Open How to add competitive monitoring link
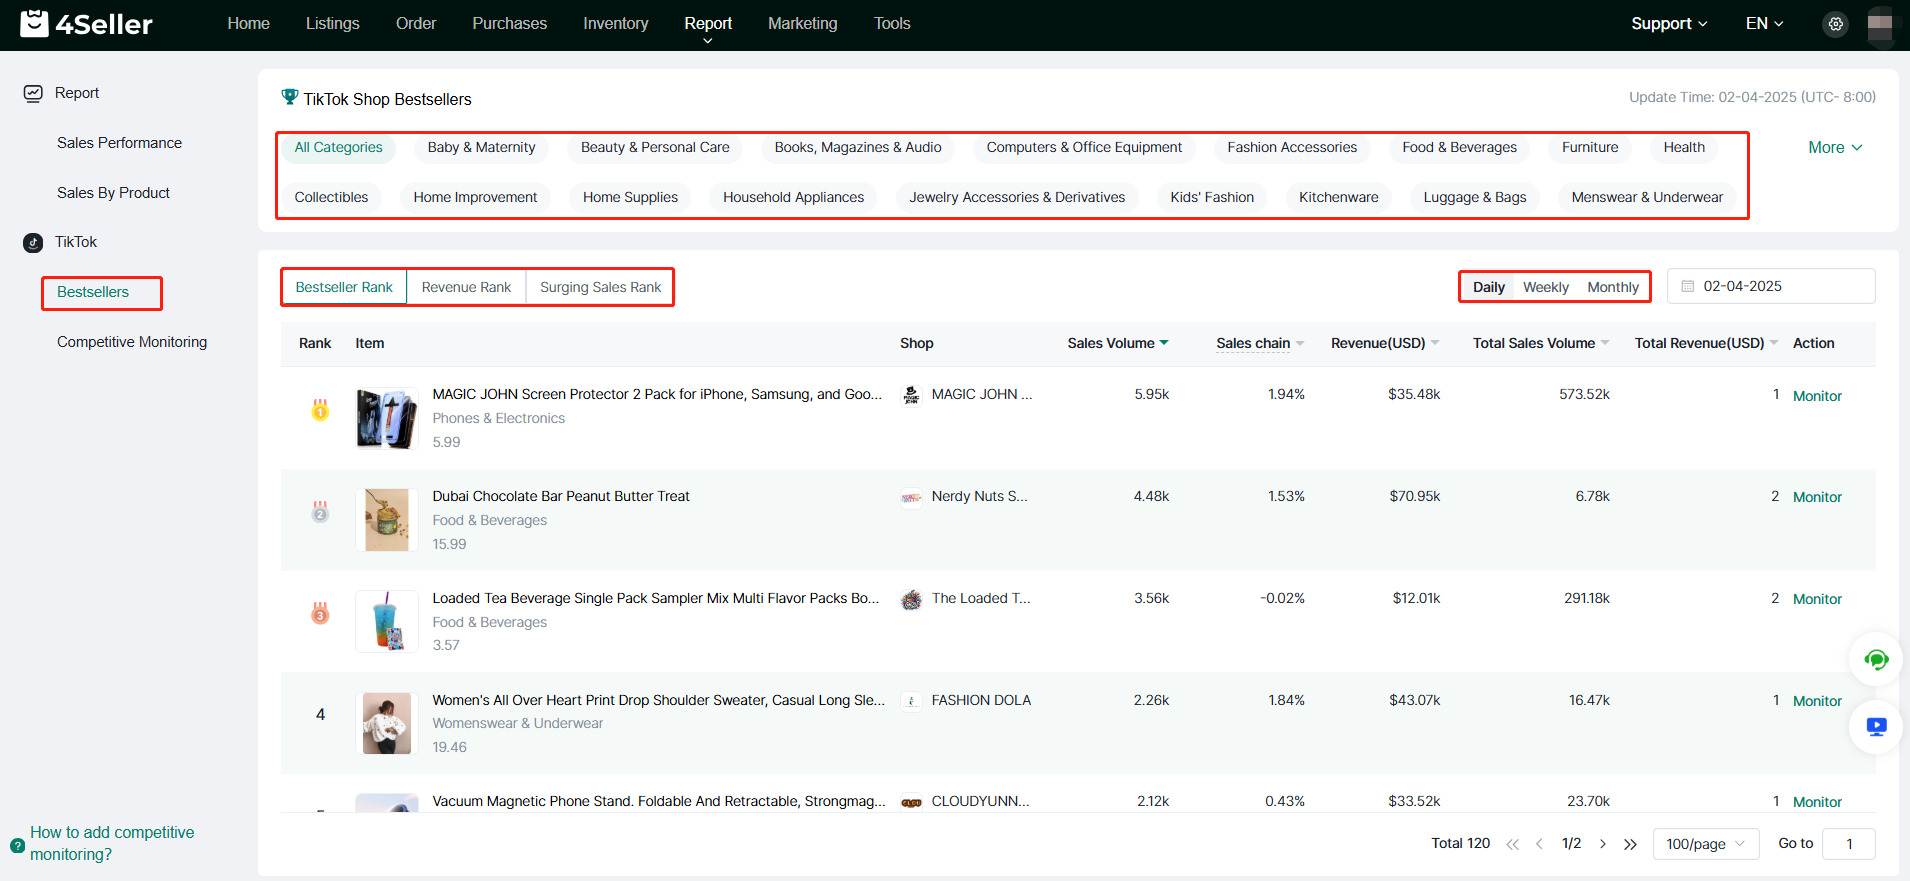The height and width of the screenshot is (881, 1910). pyautogui.click(x=112, y=843)
